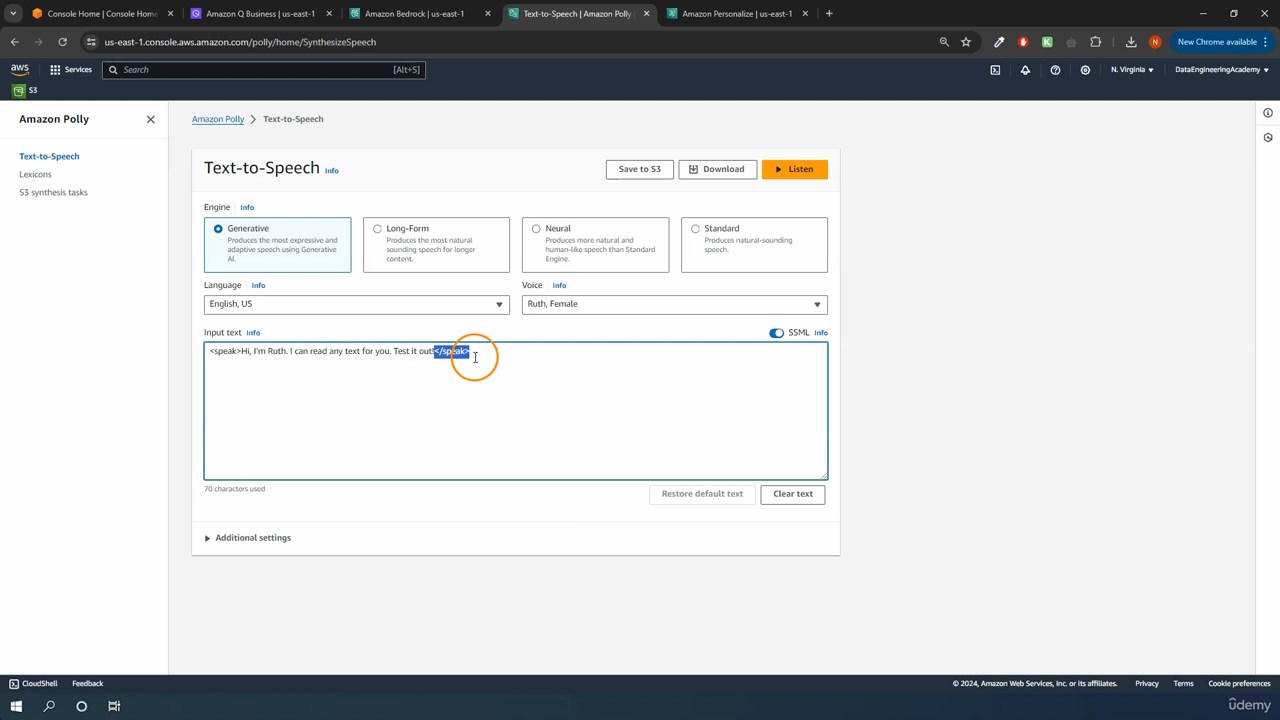Open the Cortana circle on taskbar
The height and width of the screenshot is (720, 1280).
(x=82, y=706)
